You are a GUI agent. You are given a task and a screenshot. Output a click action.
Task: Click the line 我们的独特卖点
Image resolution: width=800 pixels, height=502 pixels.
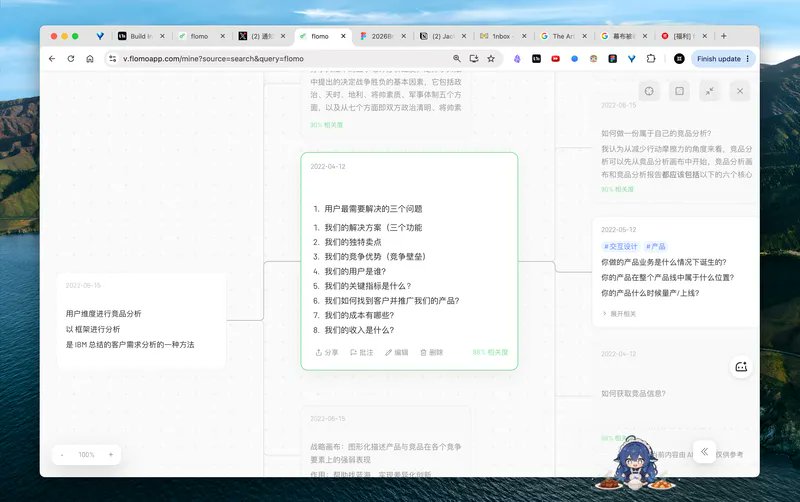point(353,242)
